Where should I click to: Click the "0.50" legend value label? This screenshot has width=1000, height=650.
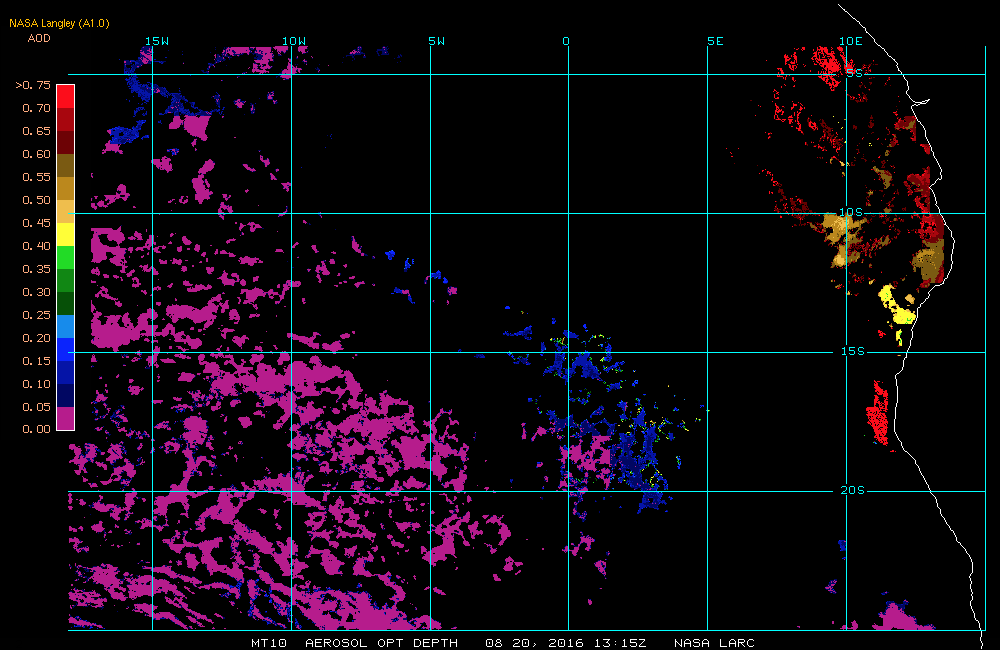pyautogui.click(x=36, y=200)
